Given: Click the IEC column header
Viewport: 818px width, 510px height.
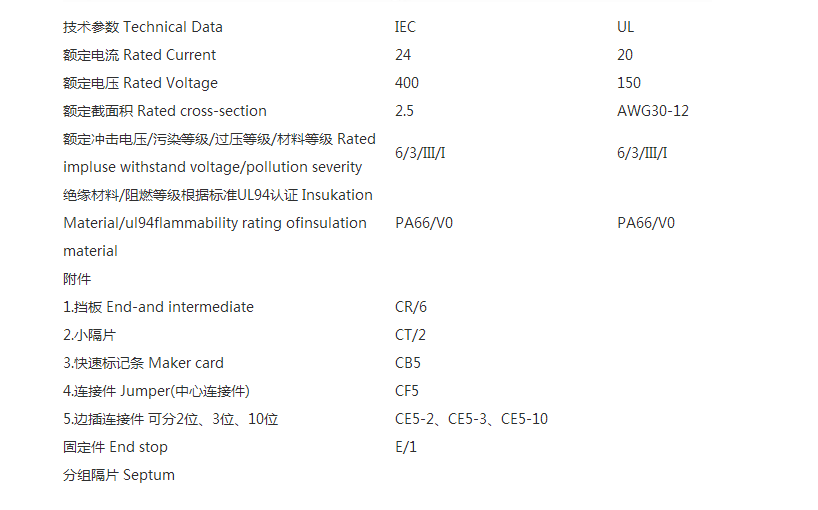Looking at the screenshot, I should coord(405,27).
